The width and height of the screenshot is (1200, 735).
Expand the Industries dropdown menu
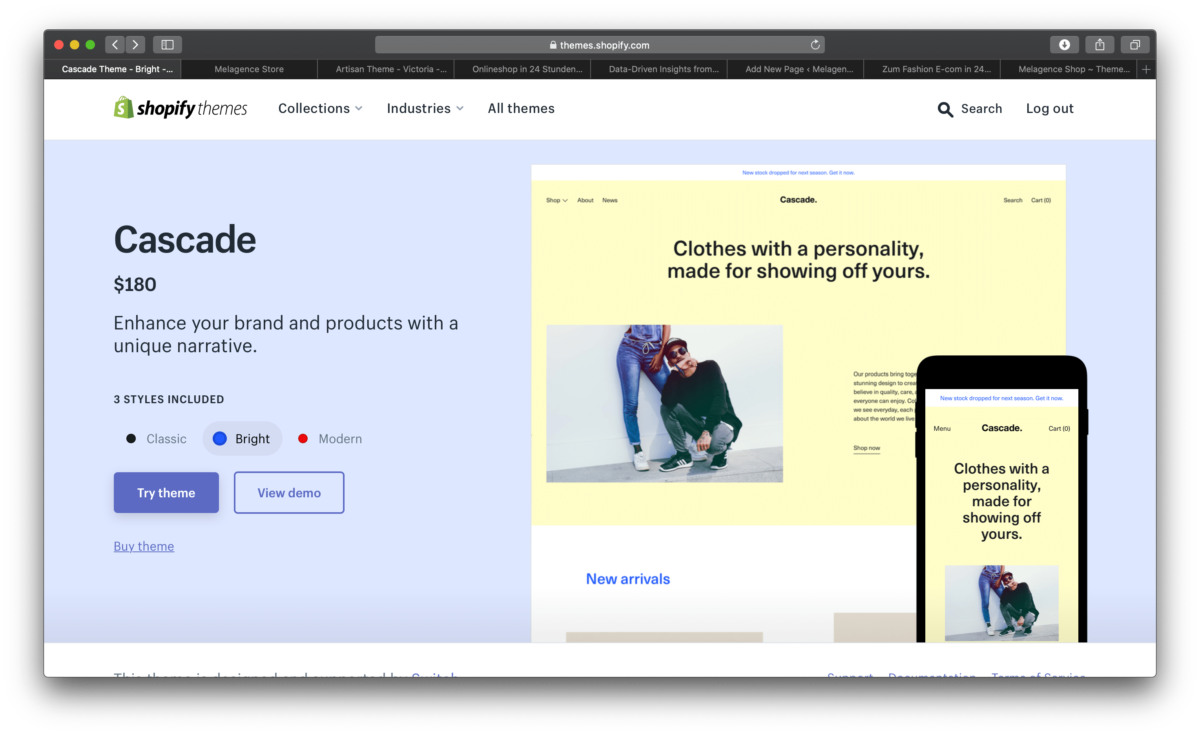(425, 108)
